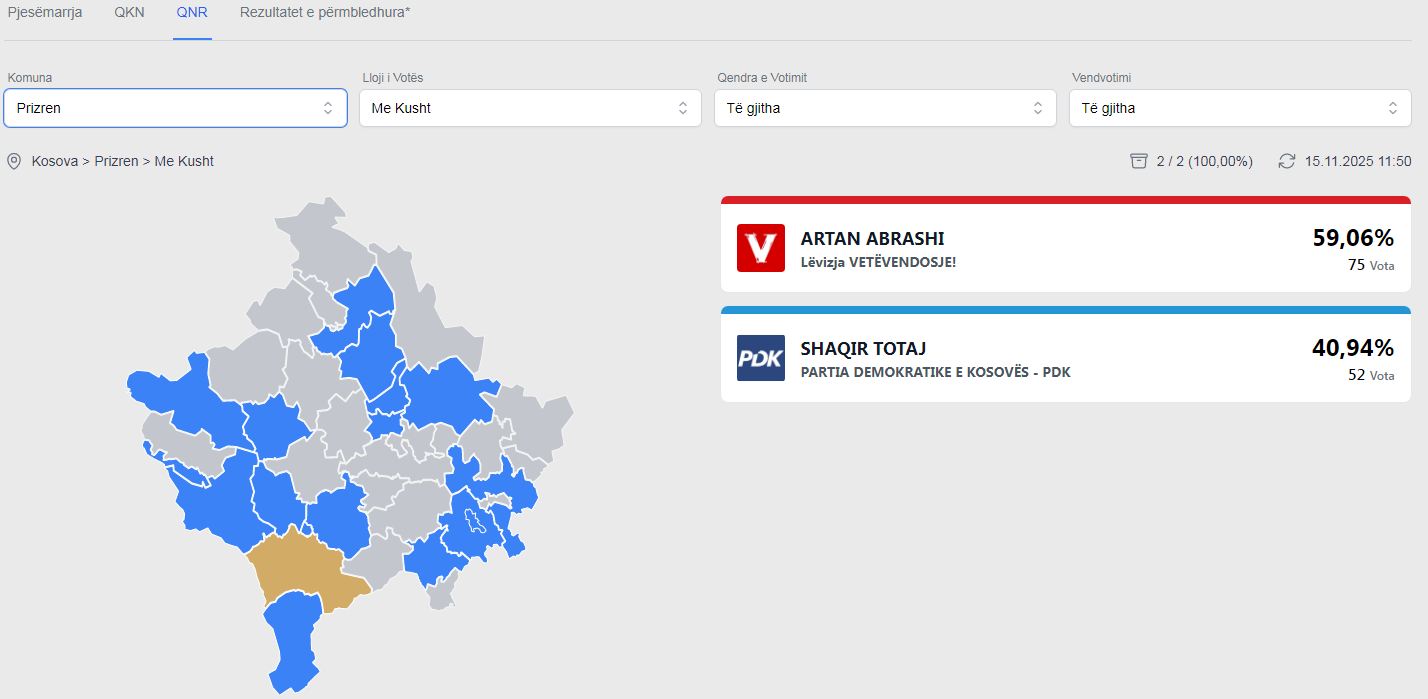Open the Rezultatet e përmbledhura tab

click(x=325, y=13)
